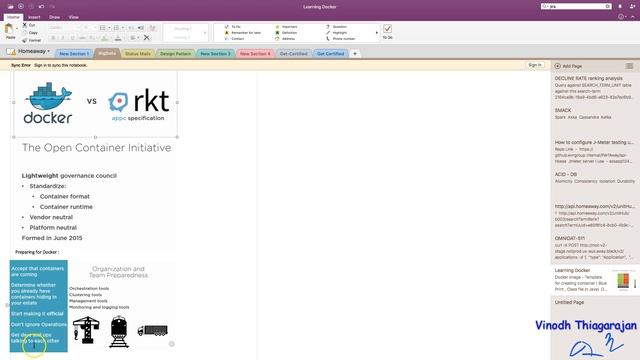
Task: Open the Design Pattern section tab
Action: click(x=175, y=53)
